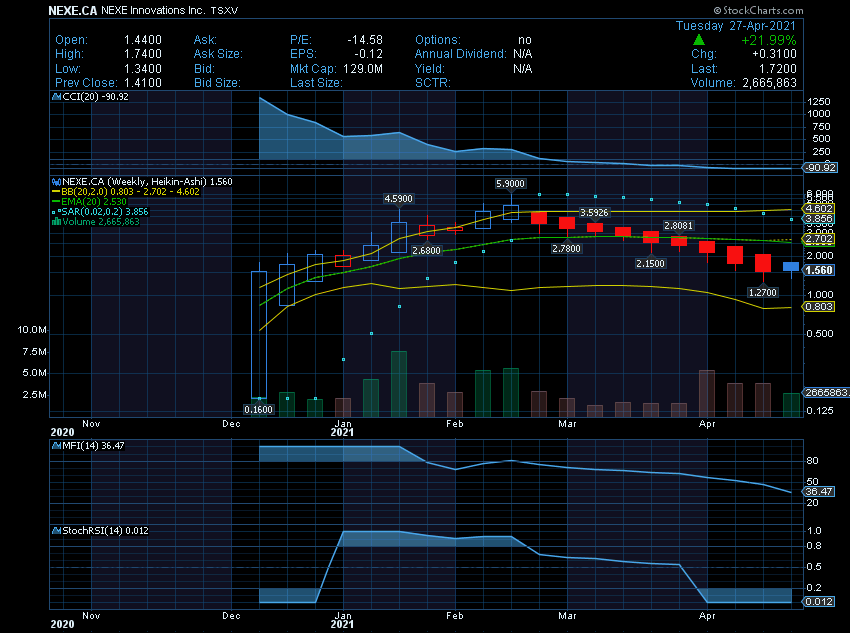Click the 3.856 SAR axis tag
This screenshot has width=850, height=633.
[819, 219]
